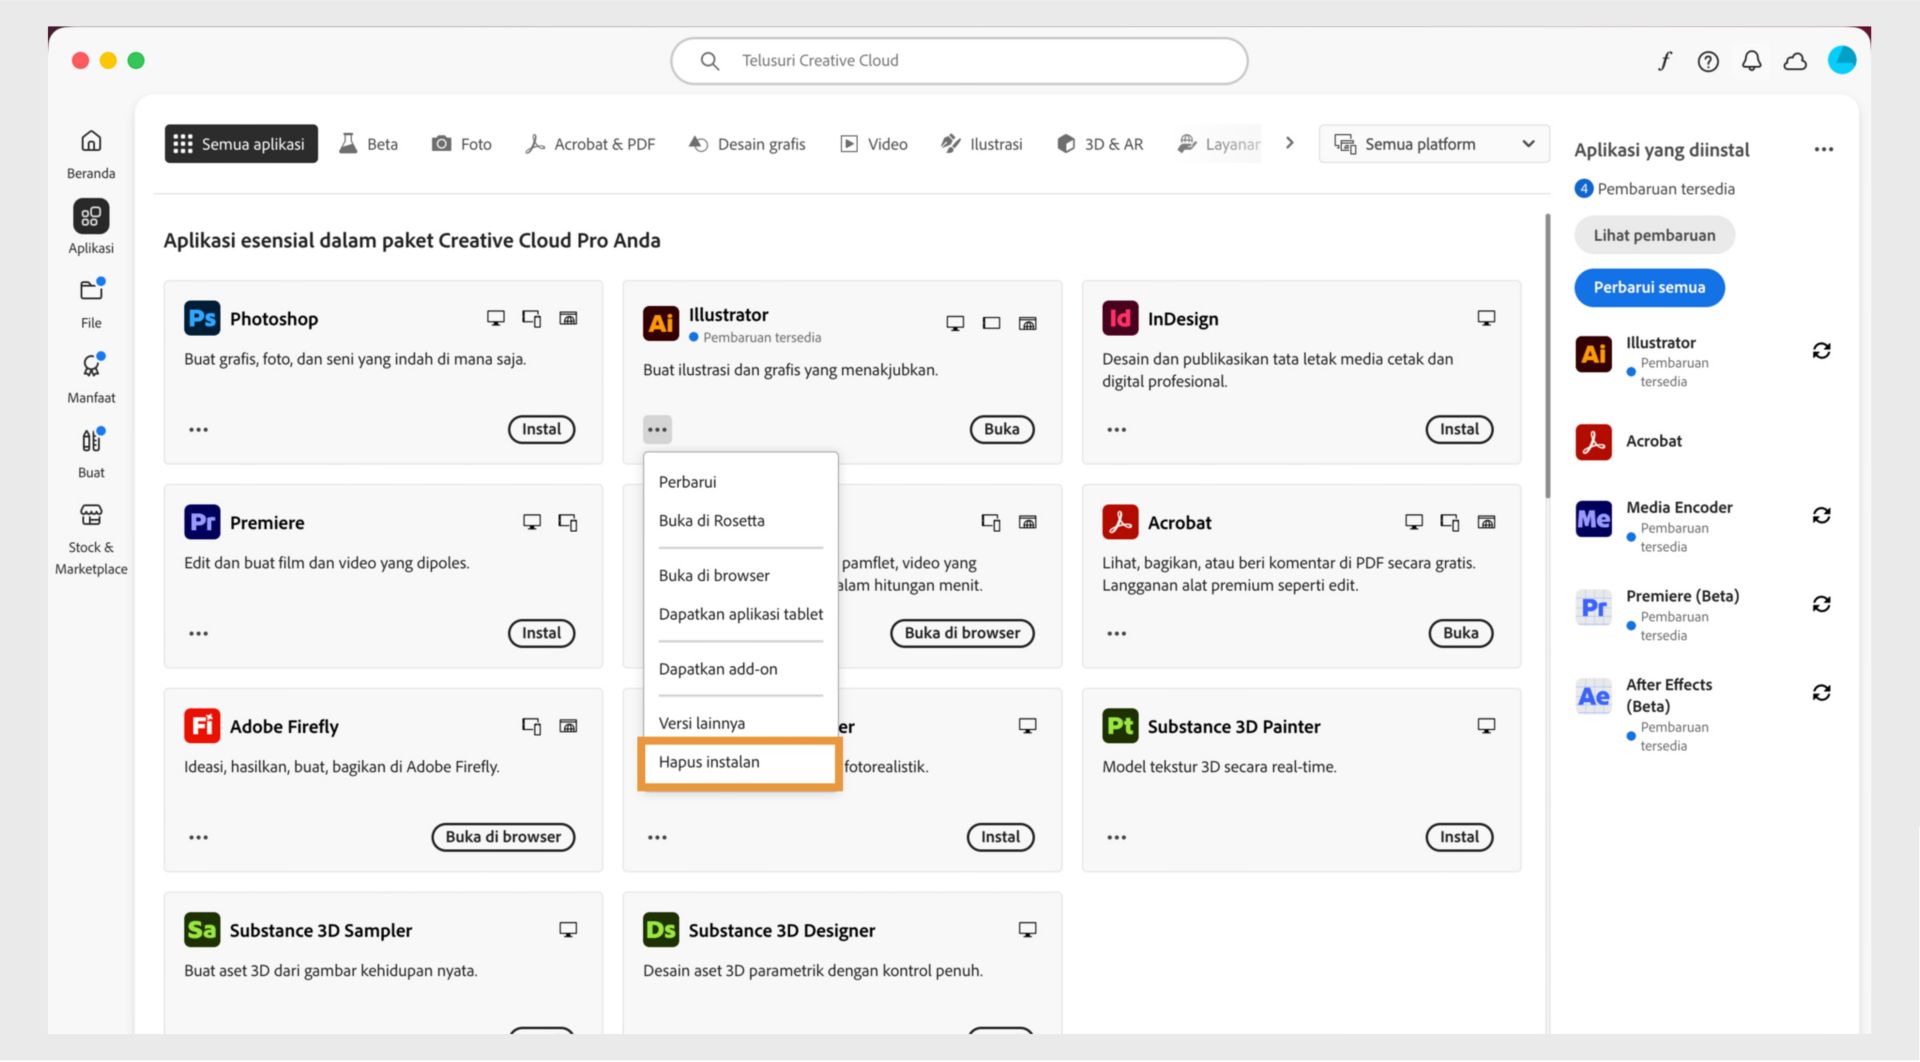Choose Dapatkan aplikasi tablet menu item
The image size is (1920, 1062).
(x=740, y=614)
